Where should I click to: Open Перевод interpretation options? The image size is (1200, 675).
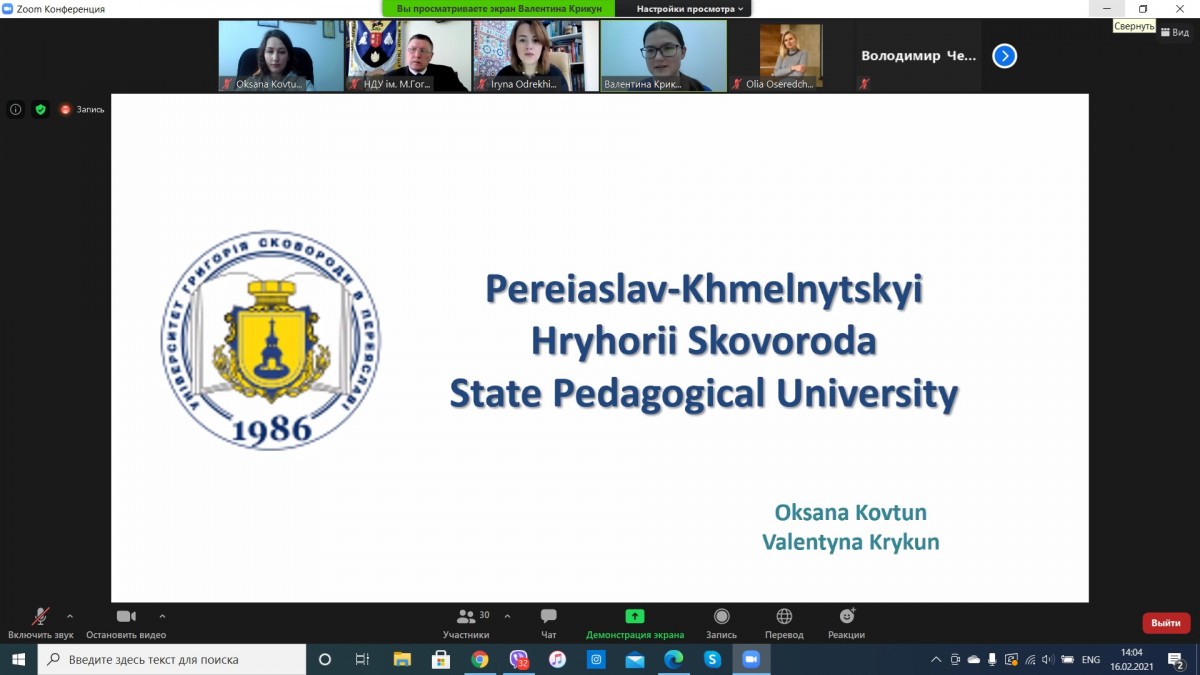coord(784,623)
